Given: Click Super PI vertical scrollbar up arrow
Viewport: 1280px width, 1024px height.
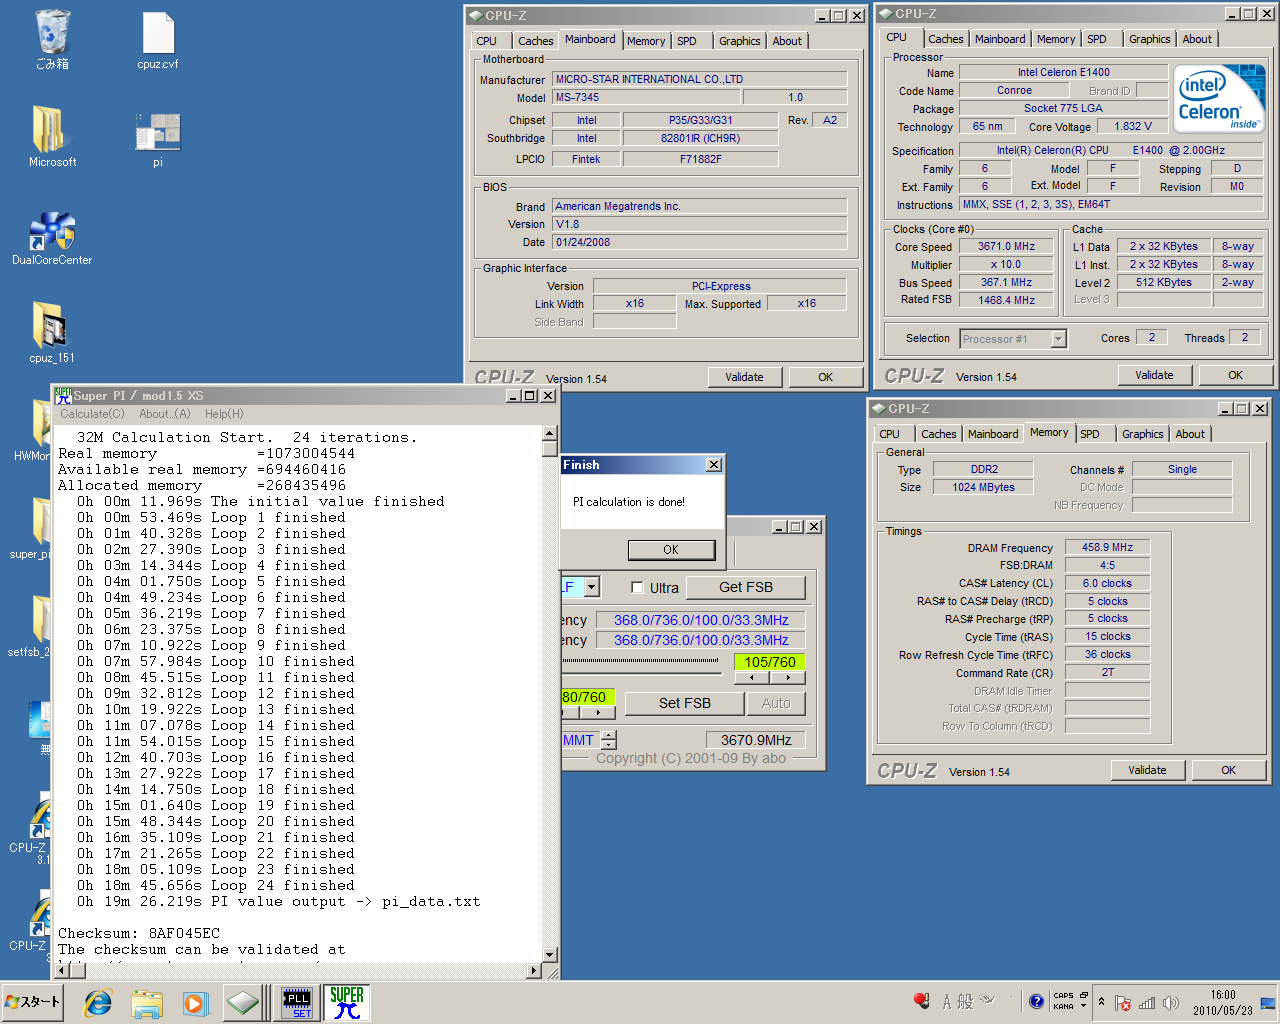Looking at the screenshot, I should point(549,433).
